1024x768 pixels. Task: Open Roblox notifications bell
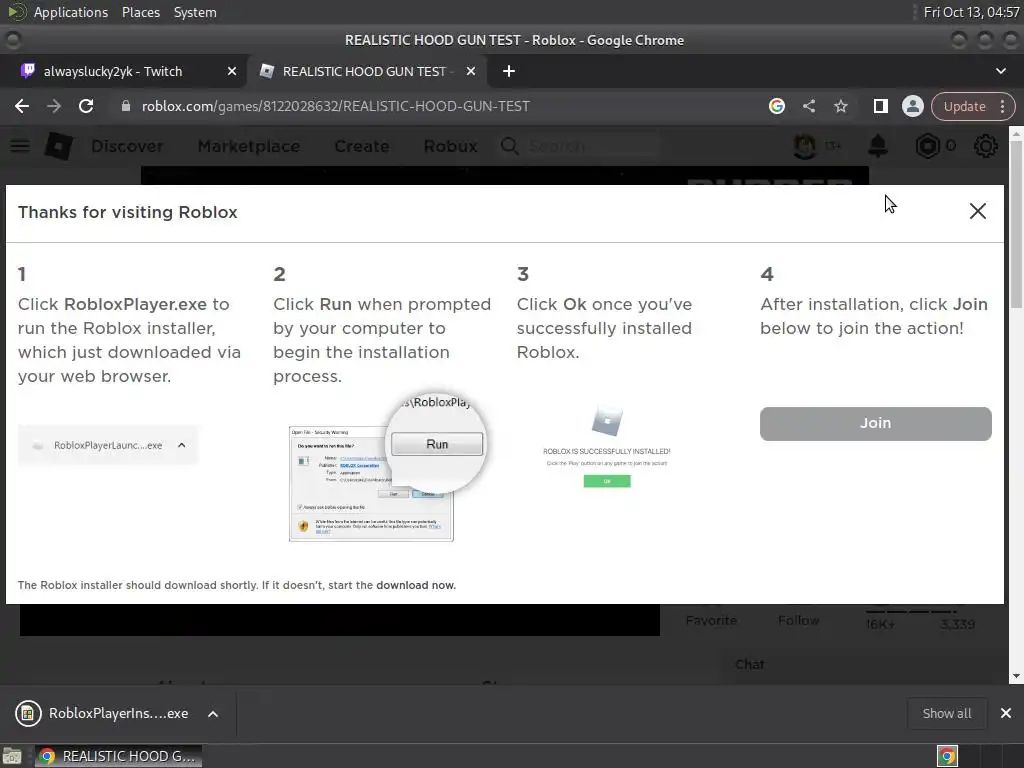point(878,146)
